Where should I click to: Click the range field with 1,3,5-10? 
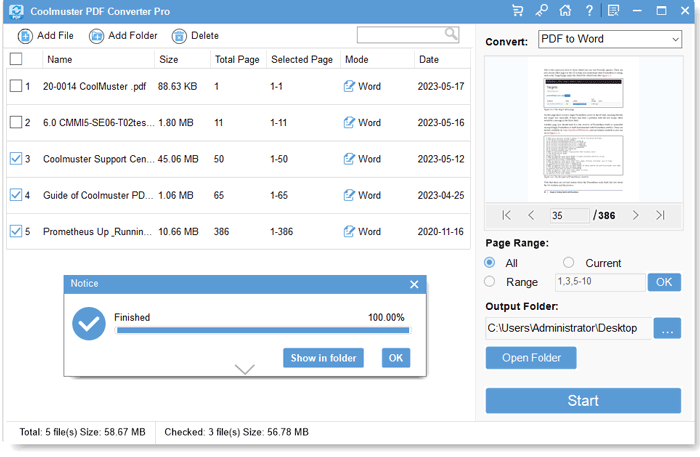(x=600, y=282)
